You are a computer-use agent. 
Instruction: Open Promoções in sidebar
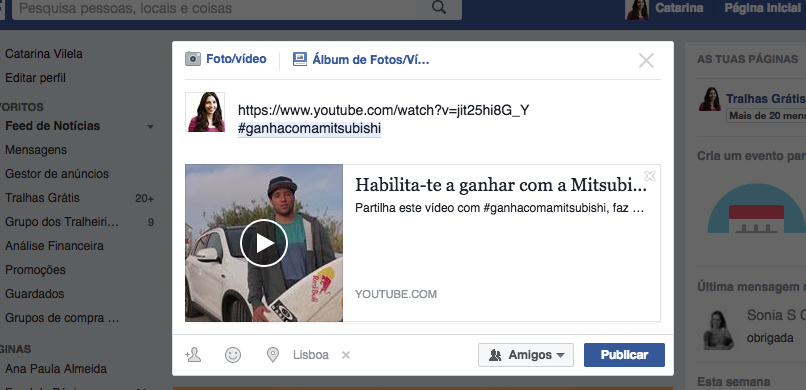click(x=35, y=270)
